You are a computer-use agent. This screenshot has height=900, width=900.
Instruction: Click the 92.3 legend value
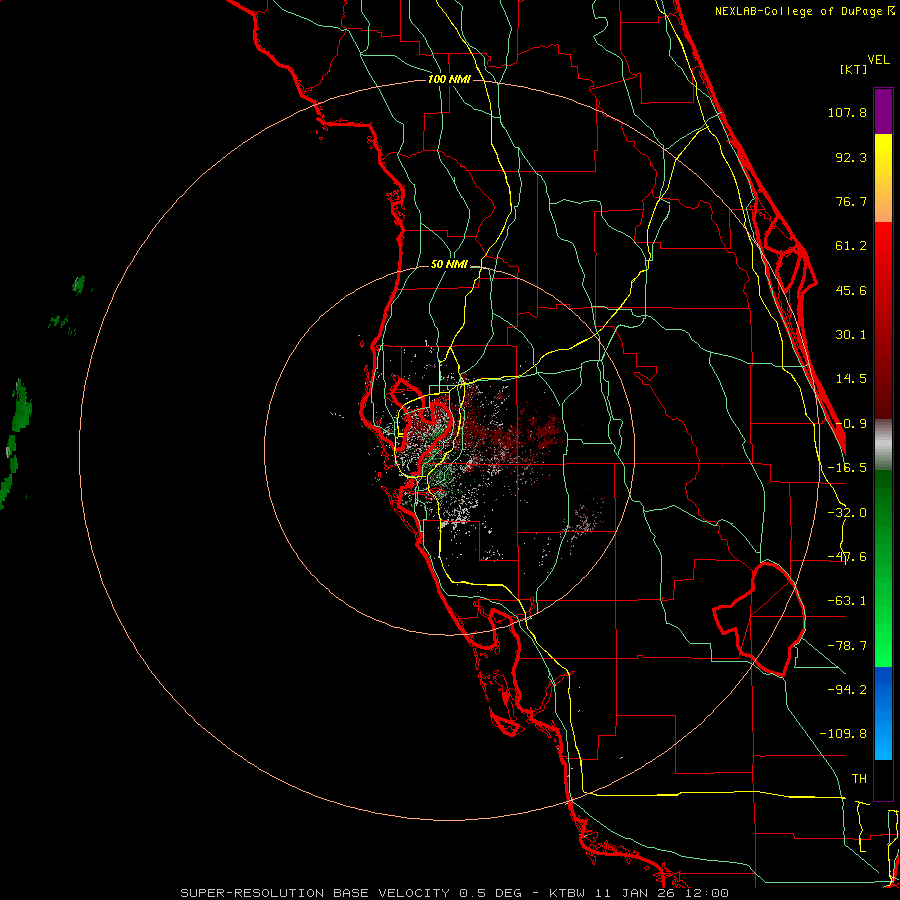click(851, 157)
